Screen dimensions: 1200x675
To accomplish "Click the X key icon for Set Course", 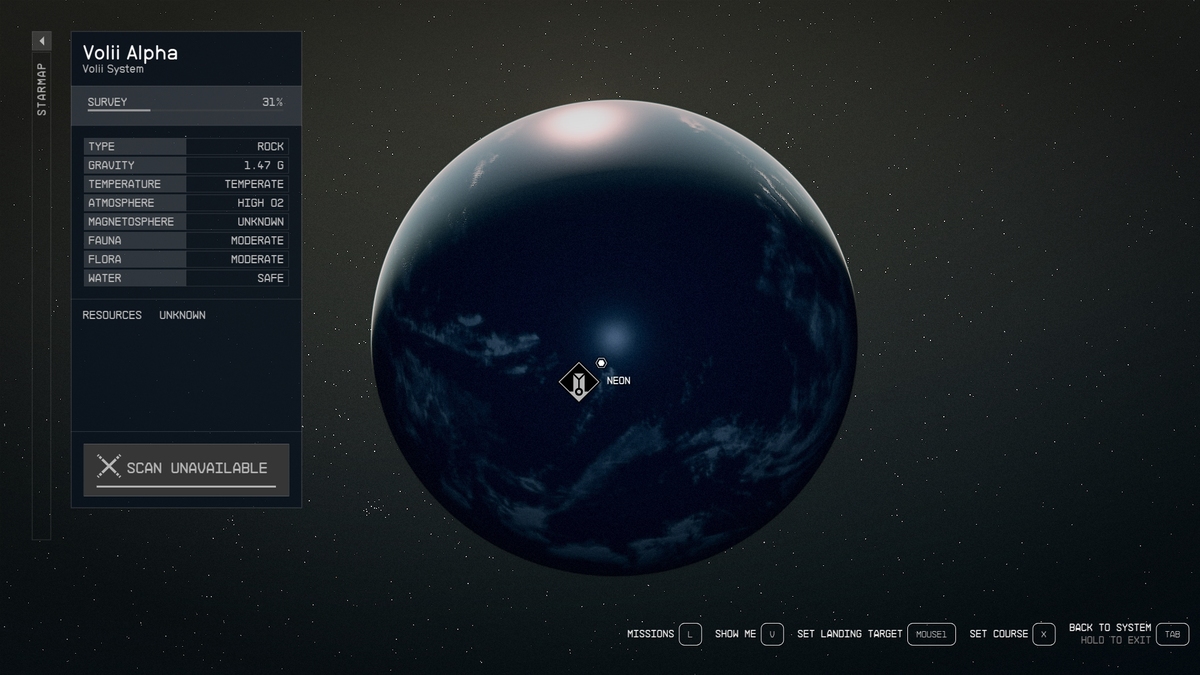I will coord(1043,634).
